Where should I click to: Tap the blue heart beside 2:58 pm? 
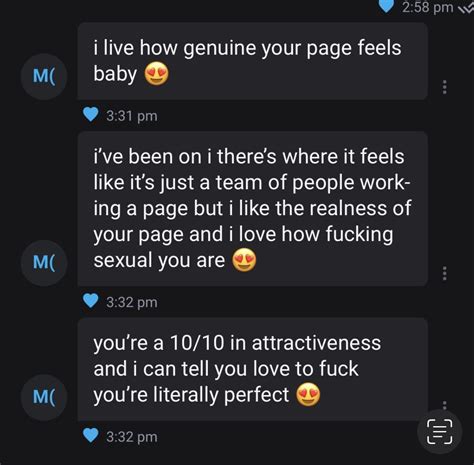pos(386,6)
